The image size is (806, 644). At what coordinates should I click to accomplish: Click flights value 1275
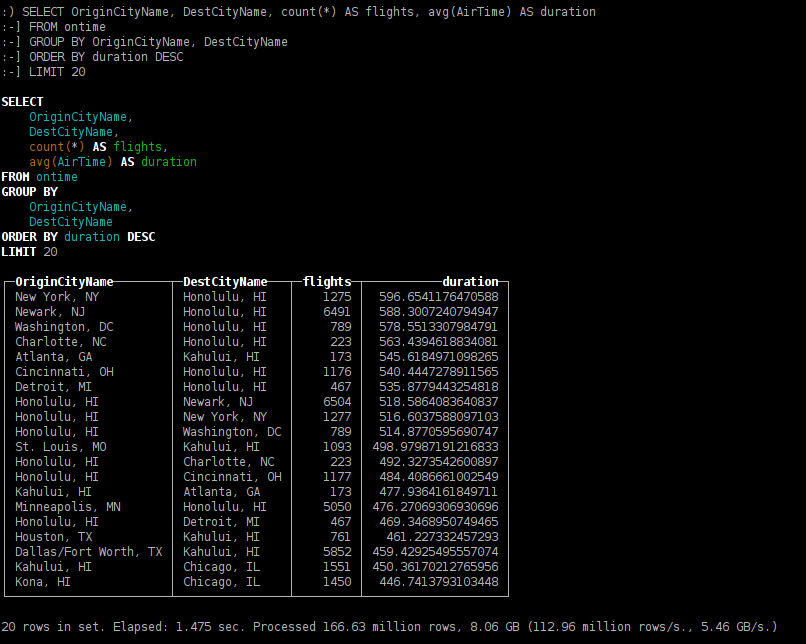[337, 297]
